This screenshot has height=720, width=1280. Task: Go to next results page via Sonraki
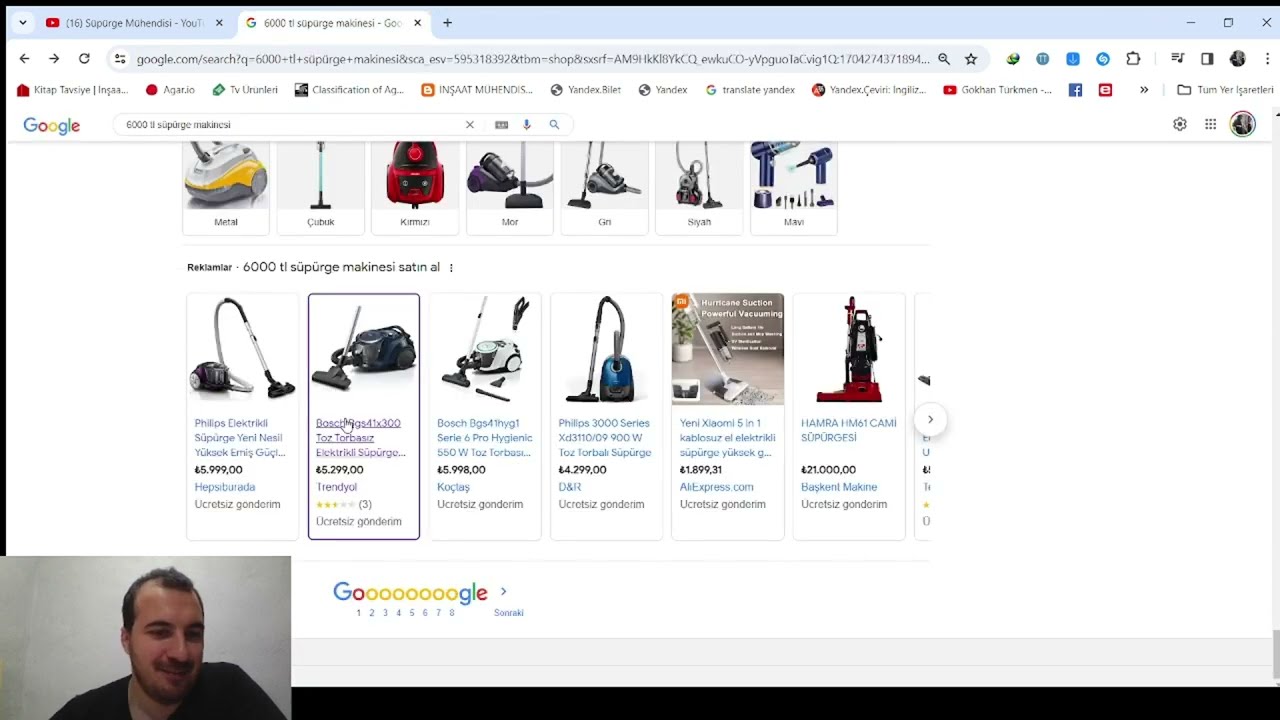(x=508, y=613)
